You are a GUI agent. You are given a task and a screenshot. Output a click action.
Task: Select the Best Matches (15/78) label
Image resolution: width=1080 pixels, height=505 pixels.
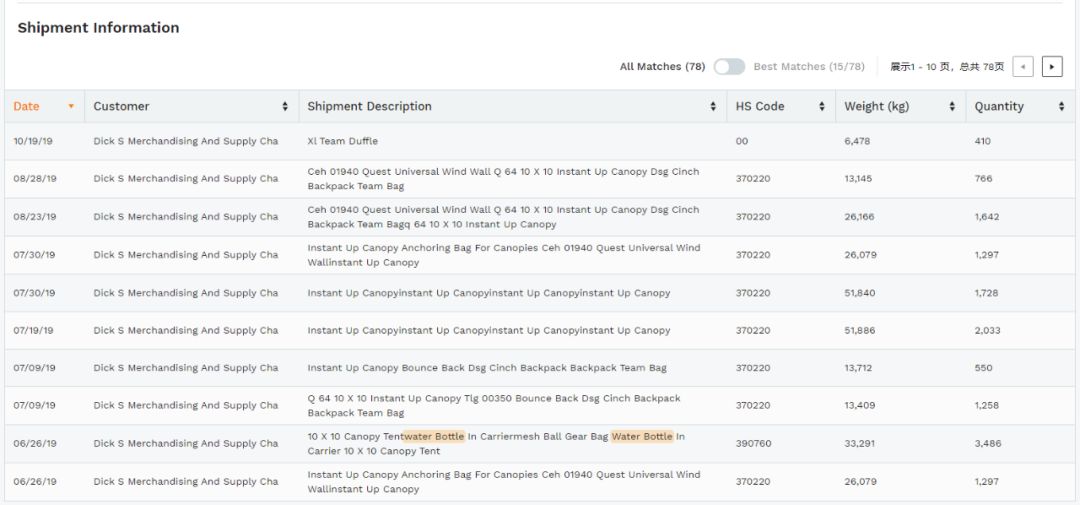coord(809,67)
